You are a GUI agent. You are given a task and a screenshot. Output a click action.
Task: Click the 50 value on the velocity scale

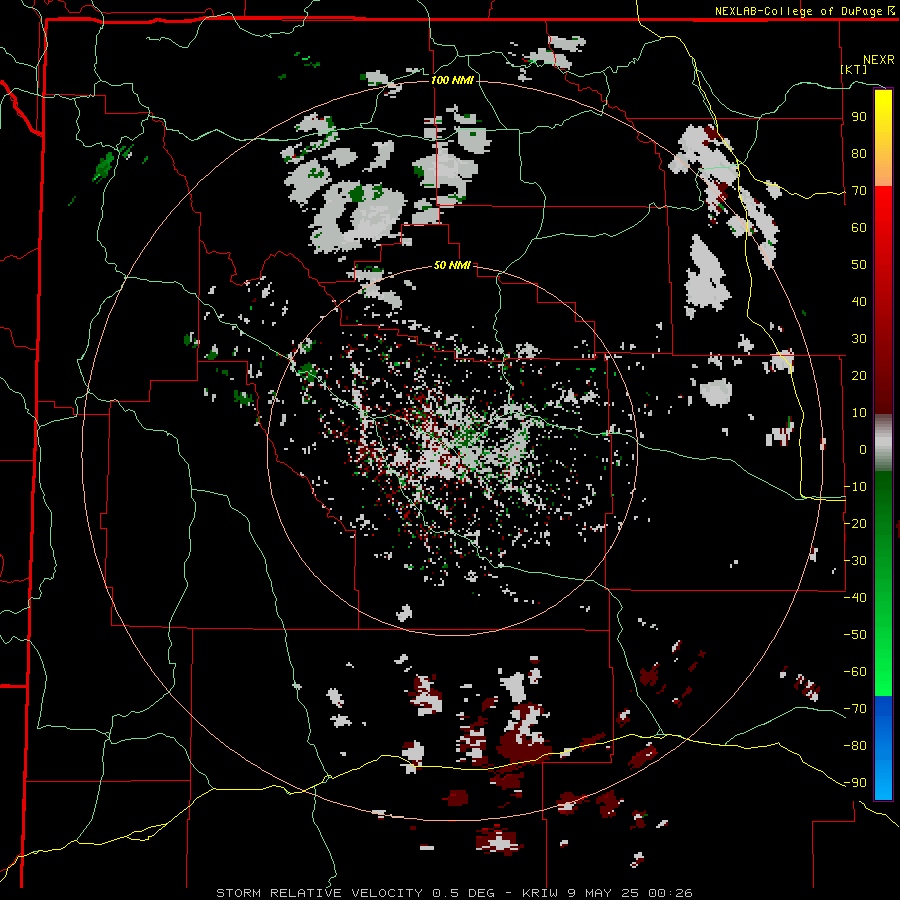click(859, 265)
